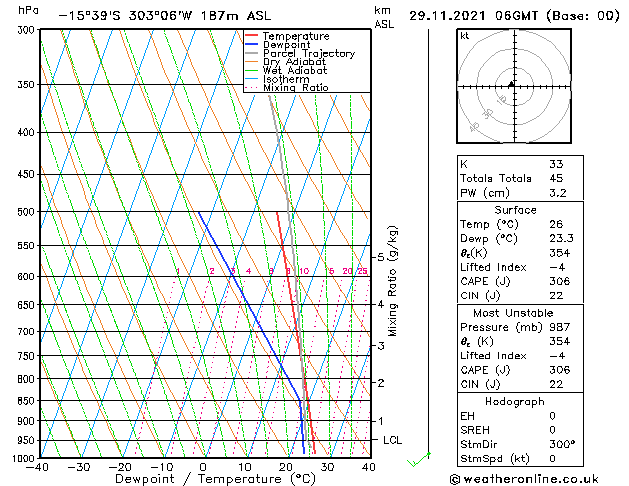Click the K index value 33
629x486 pixels.
[x=556, y=164]
